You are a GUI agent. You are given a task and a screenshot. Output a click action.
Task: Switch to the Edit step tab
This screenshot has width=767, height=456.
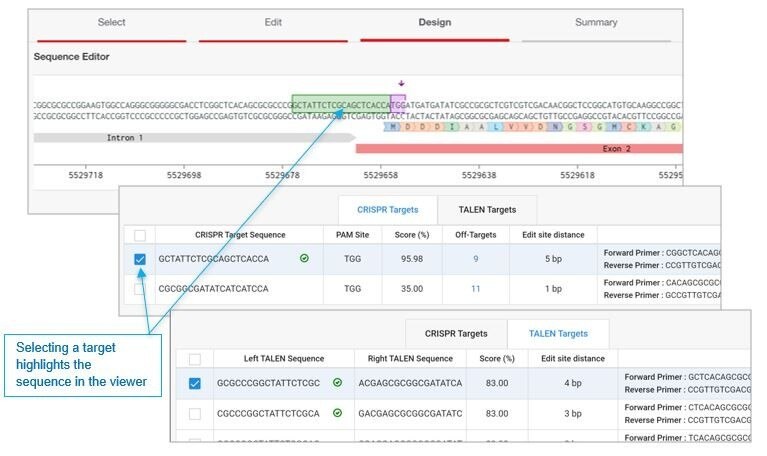pos(273,22)
